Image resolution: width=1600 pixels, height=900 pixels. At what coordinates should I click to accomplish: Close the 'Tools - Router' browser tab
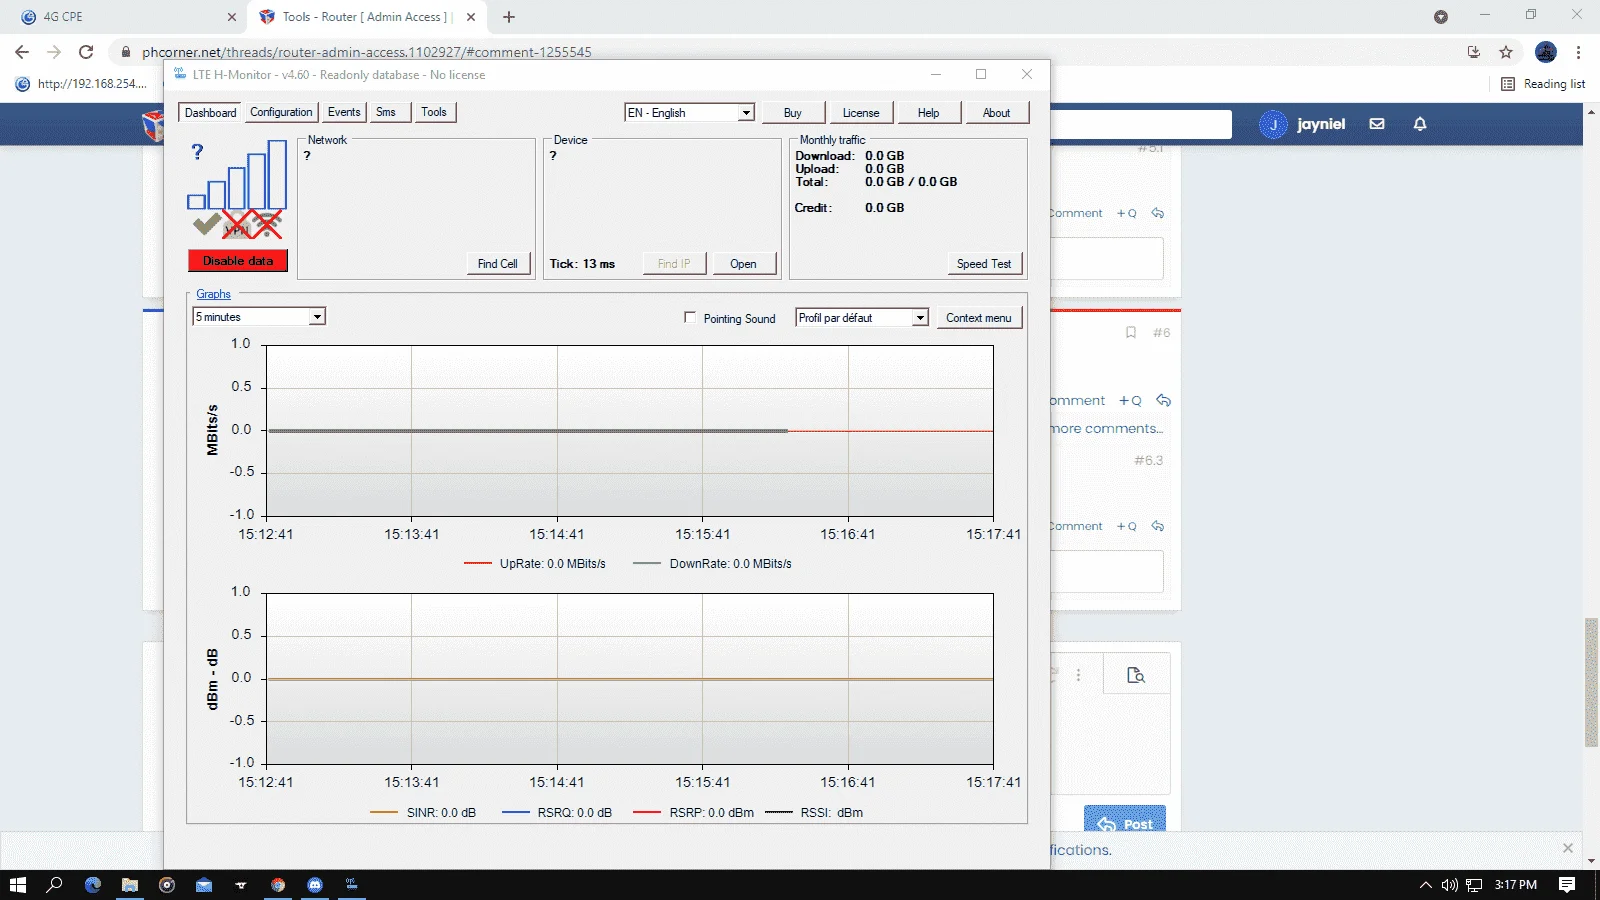coord(471,17)
